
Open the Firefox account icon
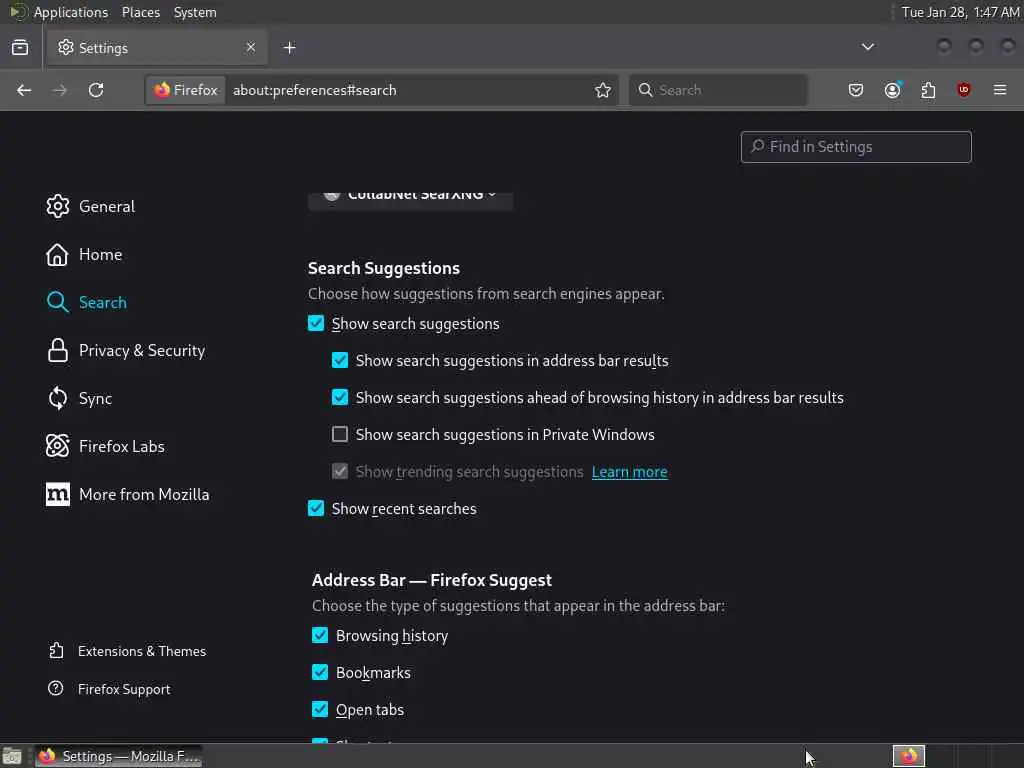click(x=892, y=90)
